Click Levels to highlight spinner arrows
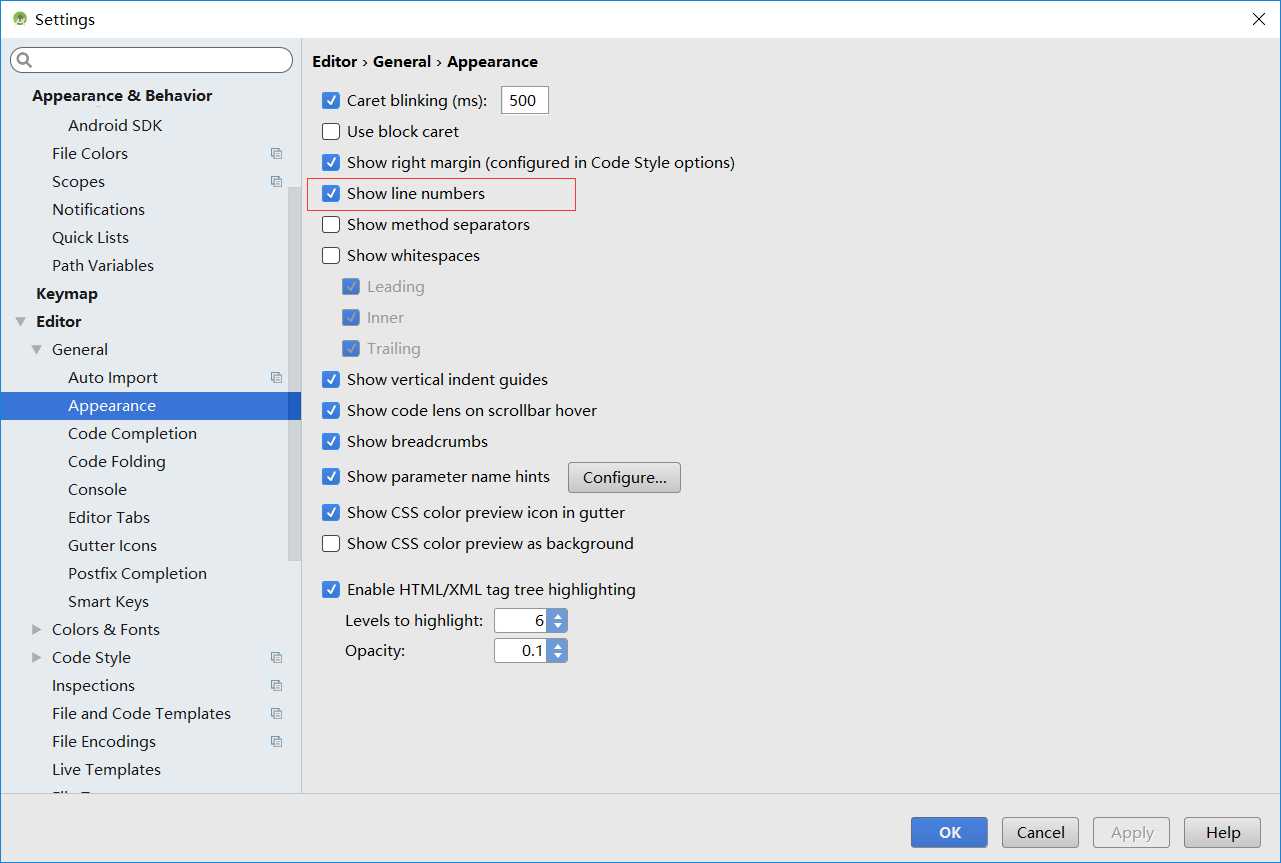Viewport: 1281px width, 863px height. pyautogui.click(x=558, y=621)
